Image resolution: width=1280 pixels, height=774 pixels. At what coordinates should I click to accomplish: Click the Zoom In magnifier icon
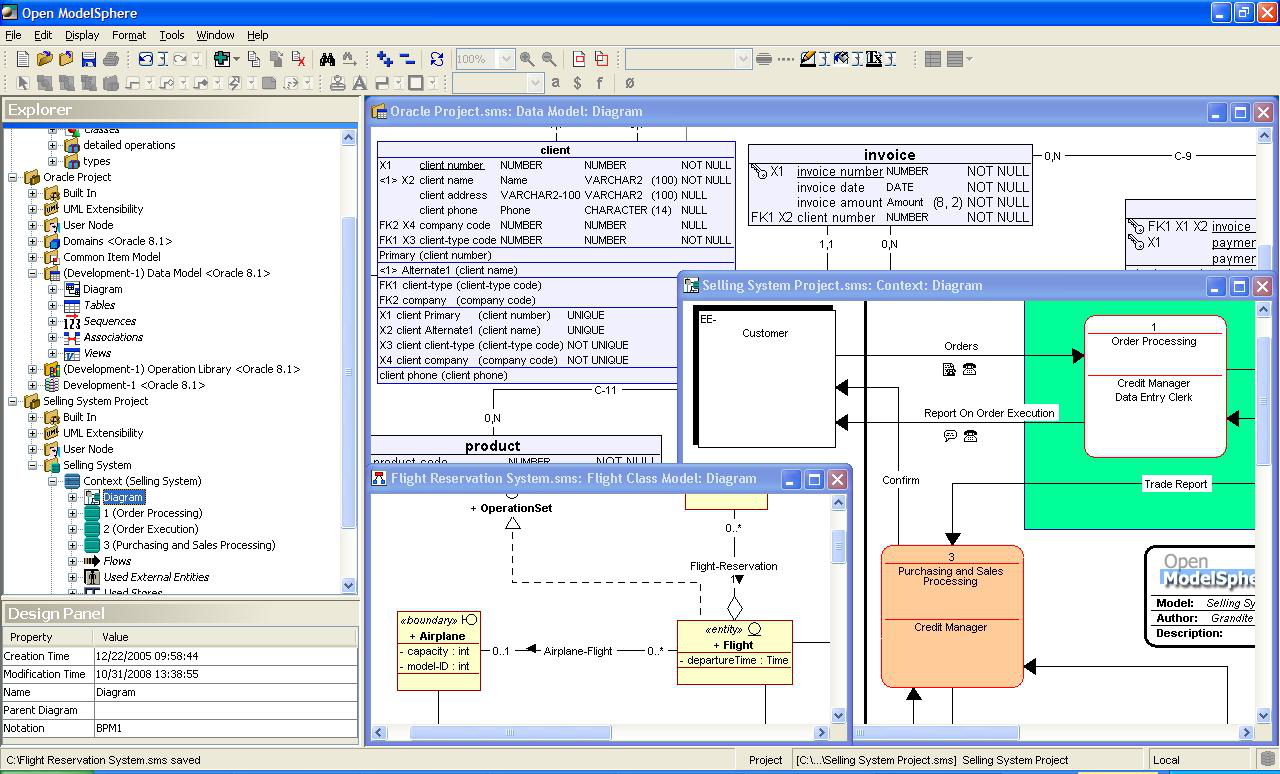pos(527,60)
